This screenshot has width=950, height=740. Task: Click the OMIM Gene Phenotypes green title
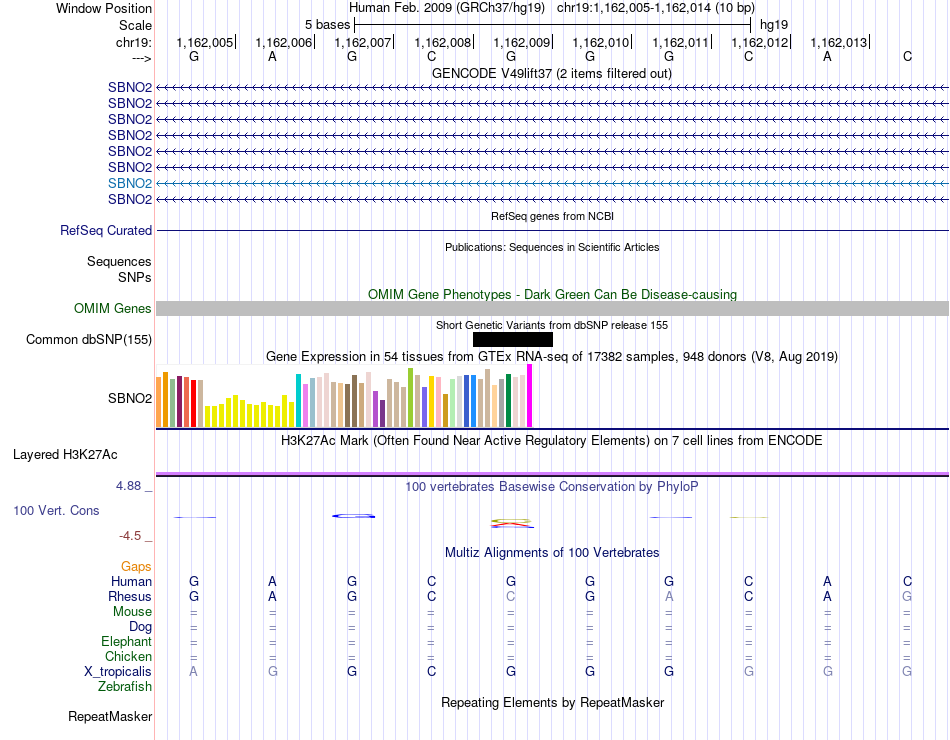point(553,295)
